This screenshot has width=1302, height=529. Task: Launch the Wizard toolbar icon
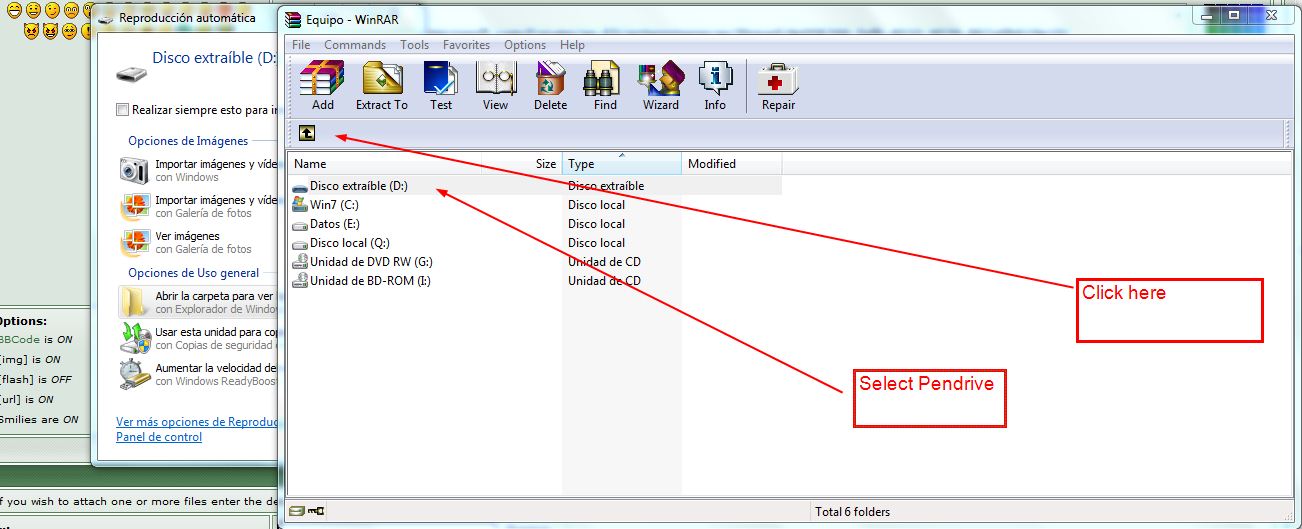pos(660,80)
